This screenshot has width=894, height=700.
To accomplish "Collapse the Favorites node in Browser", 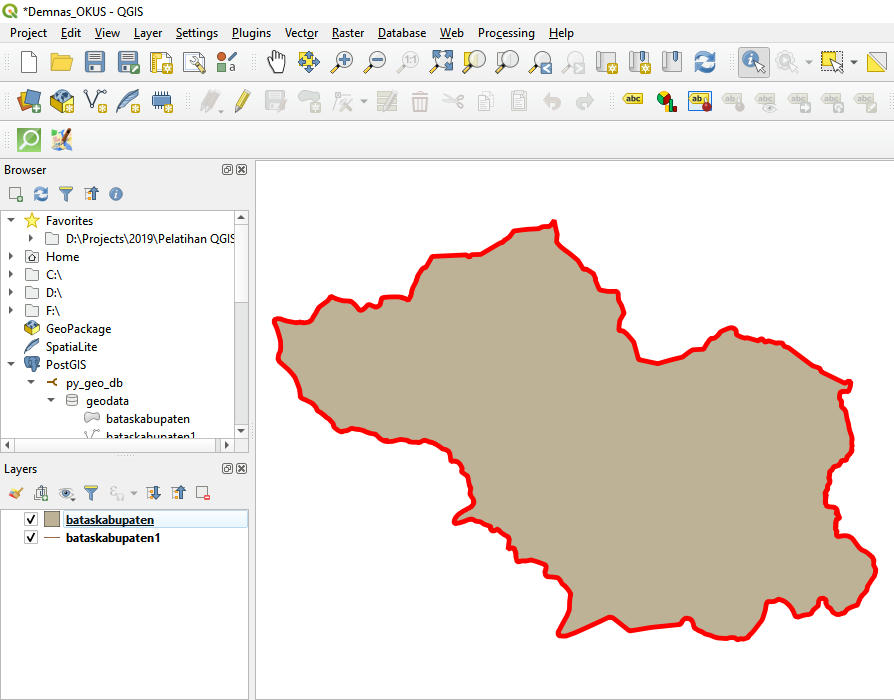I will point(11,220).
